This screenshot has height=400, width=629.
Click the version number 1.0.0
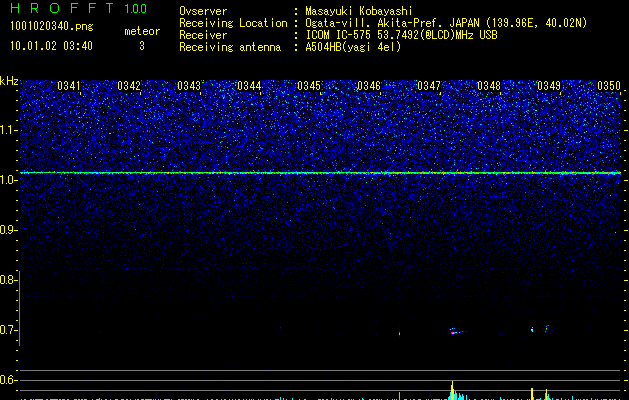coord(136,9)
